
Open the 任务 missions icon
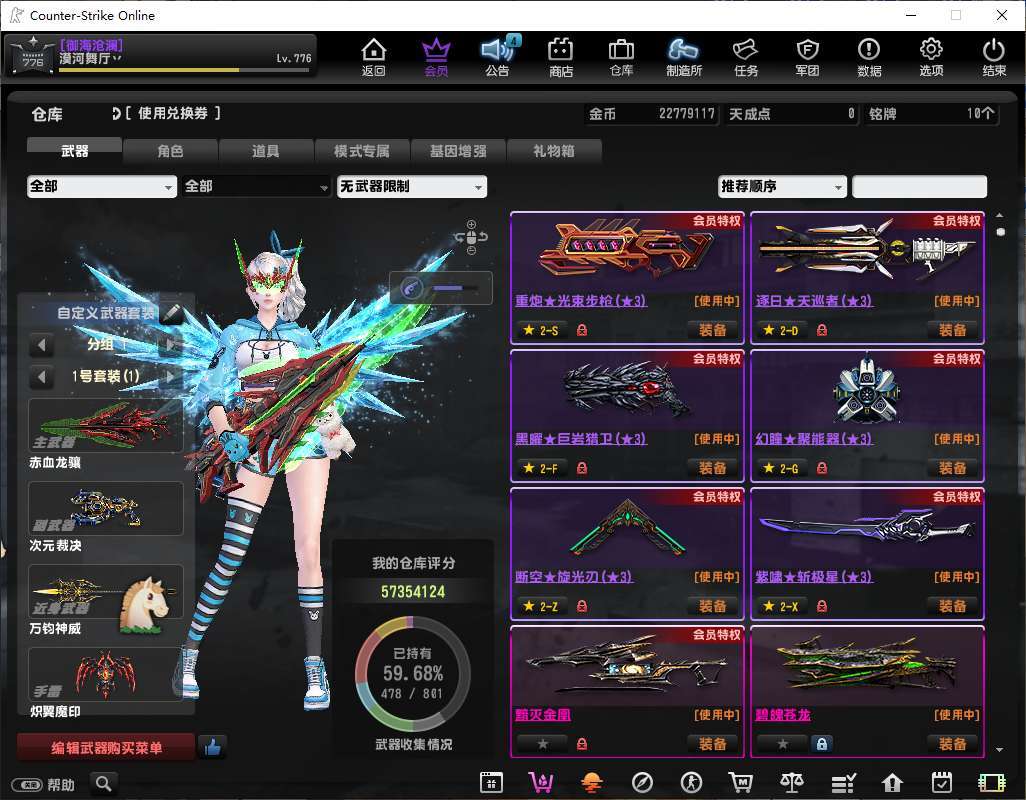point(745,57)
